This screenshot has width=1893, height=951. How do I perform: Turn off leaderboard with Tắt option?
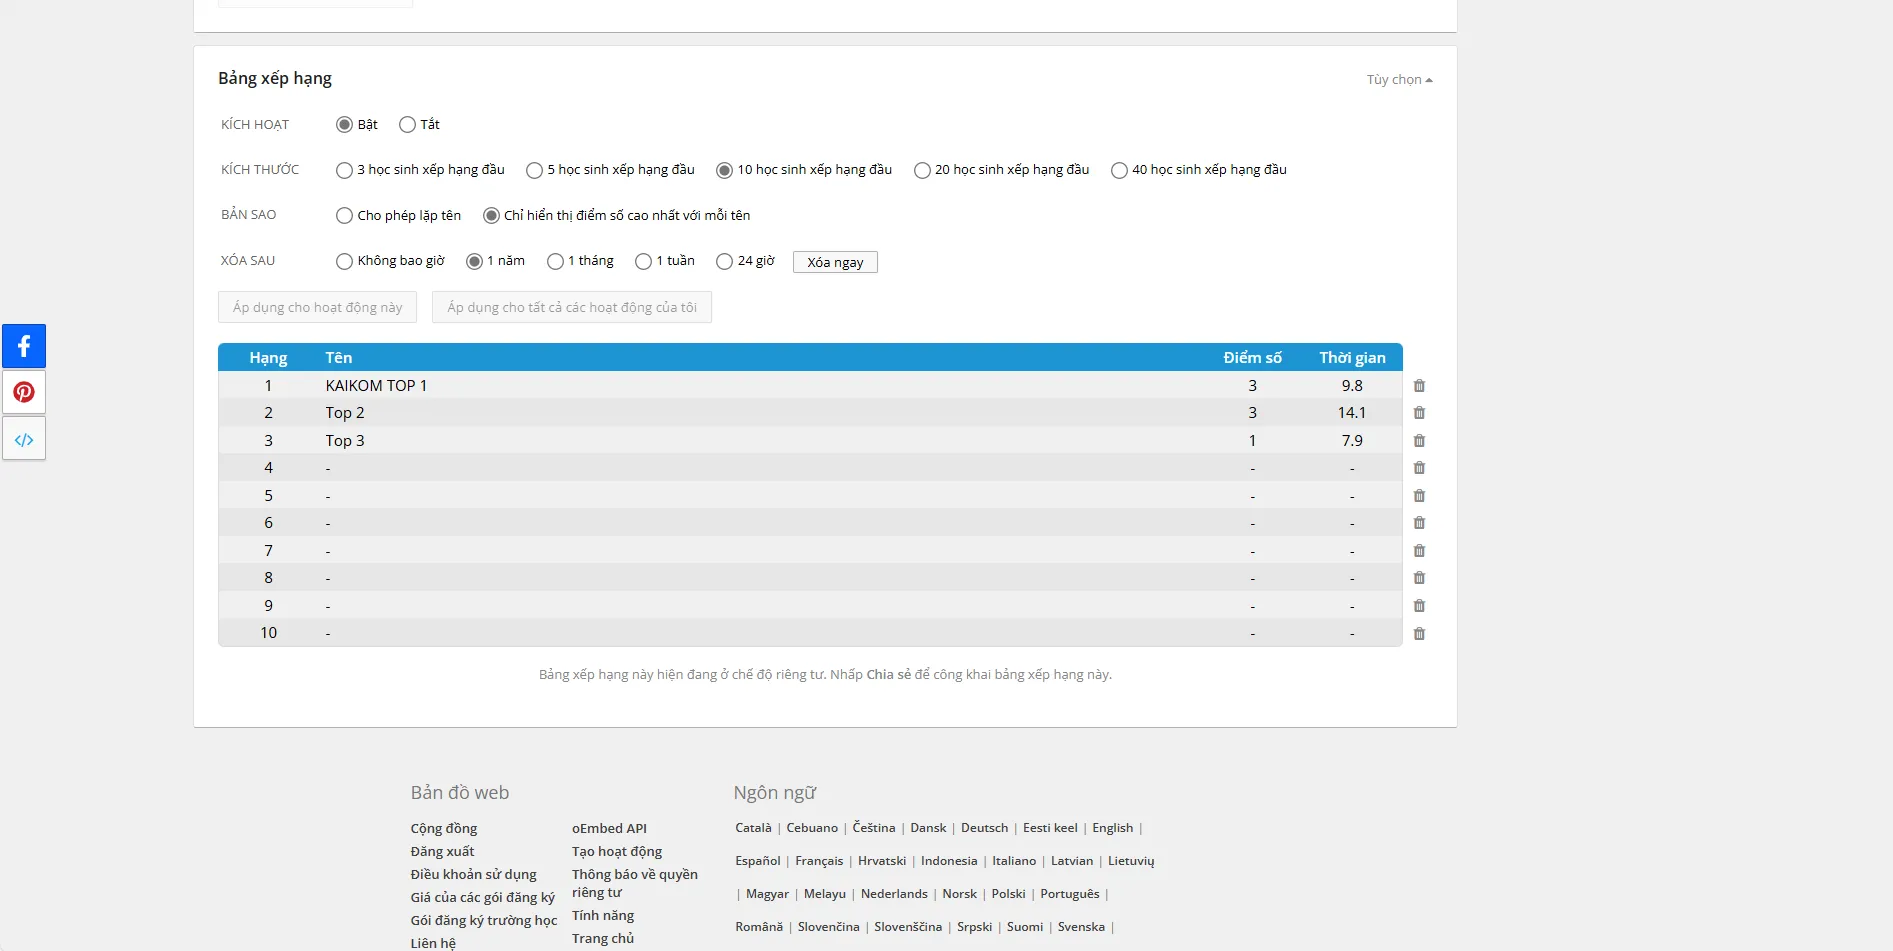[x=407, y=125]
